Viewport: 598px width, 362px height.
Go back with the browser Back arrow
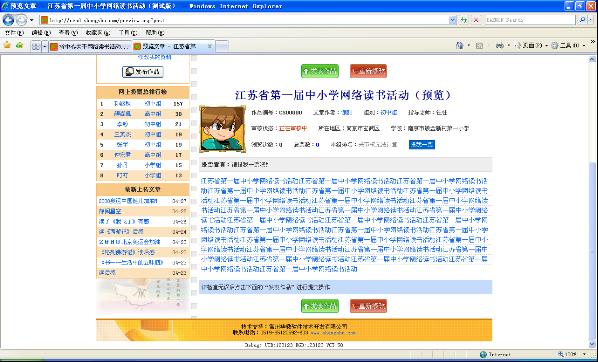coord(8,20)
